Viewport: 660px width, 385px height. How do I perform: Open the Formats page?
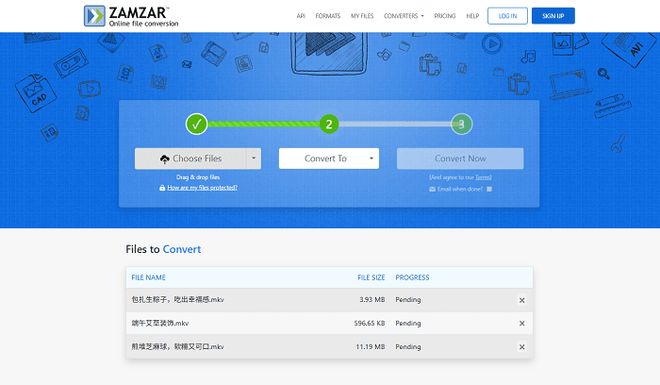click(x=327, y=16)
